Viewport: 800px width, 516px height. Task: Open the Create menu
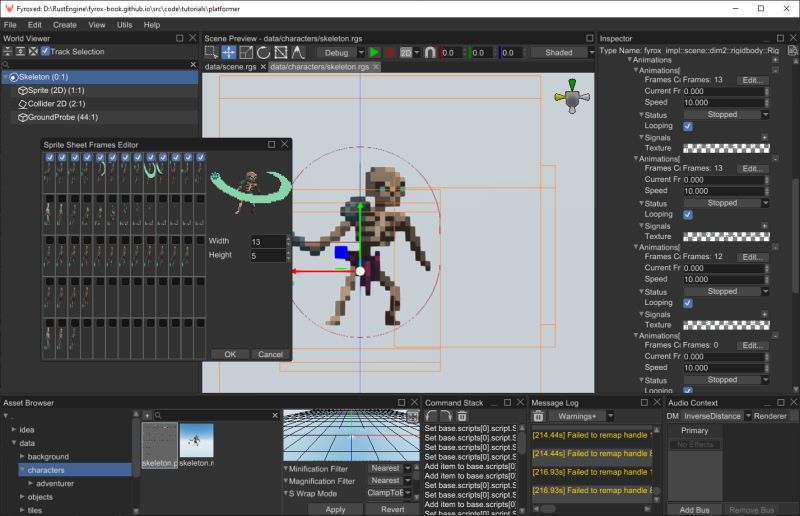pyautogui.click(x=65, y=24)
